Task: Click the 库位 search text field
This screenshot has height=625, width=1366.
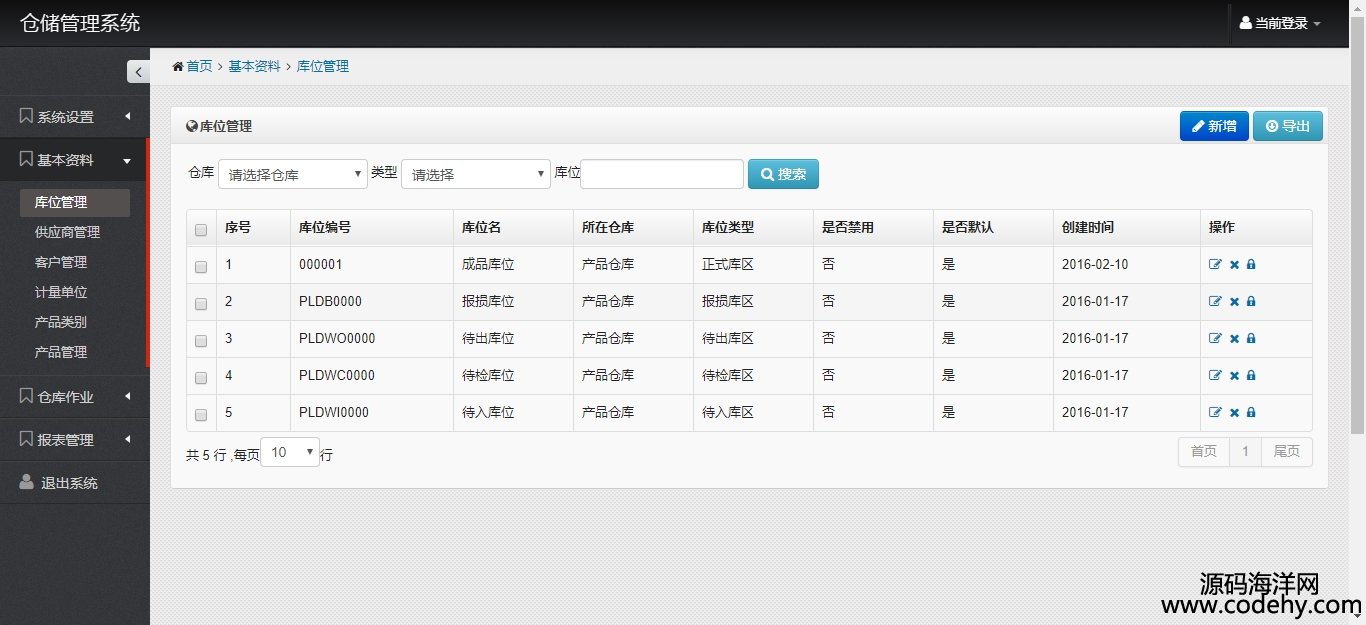Action: coord(662,174)
